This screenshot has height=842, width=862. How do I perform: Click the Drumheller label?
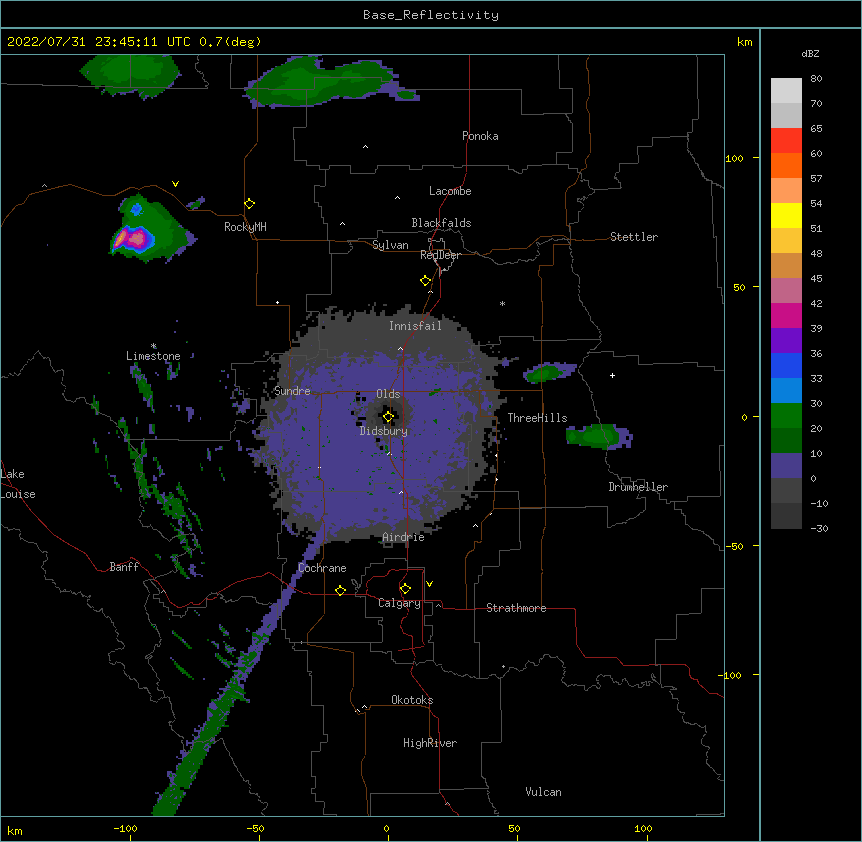pyautogui.click(x=638, y=487)
